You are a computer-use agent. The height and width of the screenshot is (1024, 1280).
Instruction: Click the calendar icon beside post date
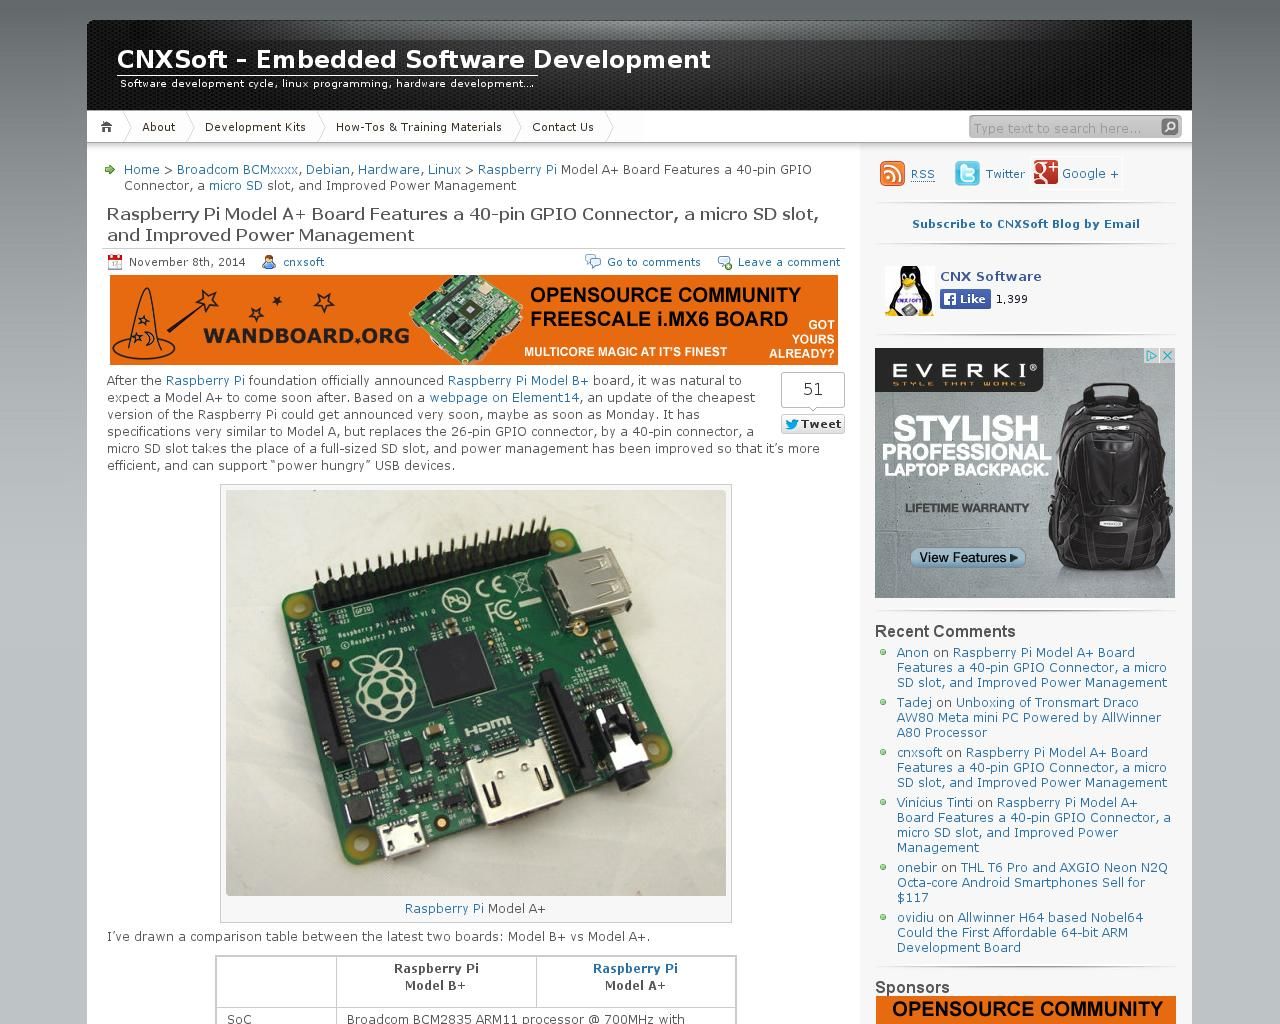[x=115, y=262]
